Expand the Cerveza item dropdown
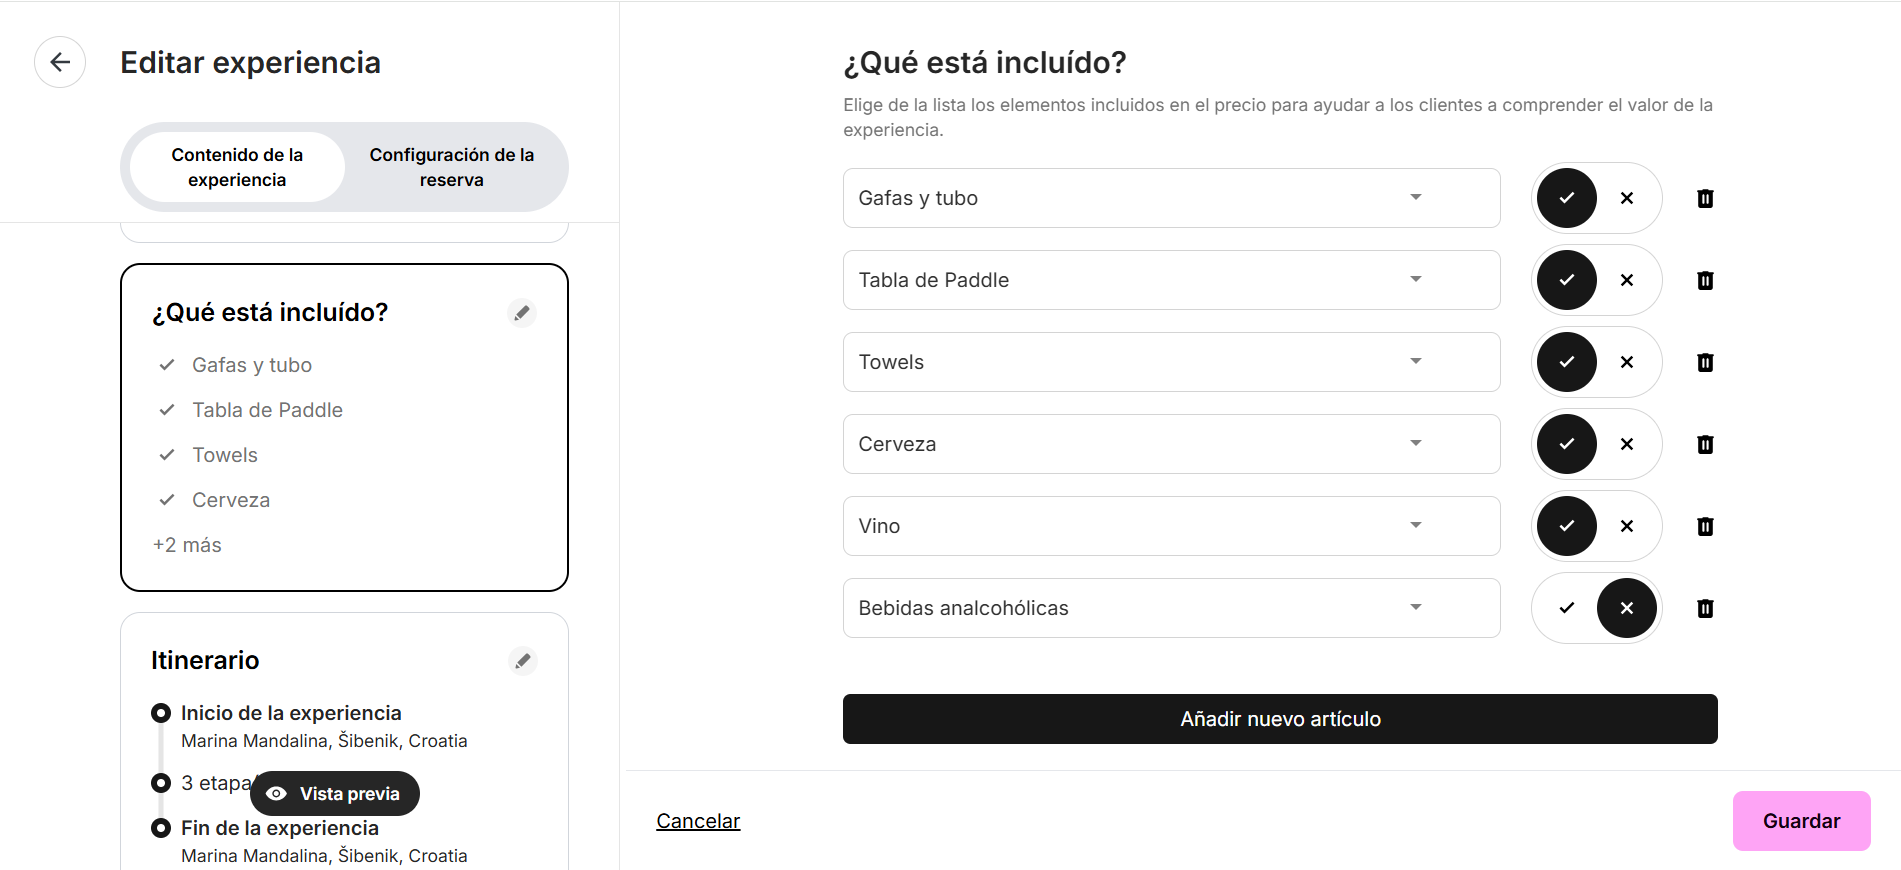 tap(1171, 444)
